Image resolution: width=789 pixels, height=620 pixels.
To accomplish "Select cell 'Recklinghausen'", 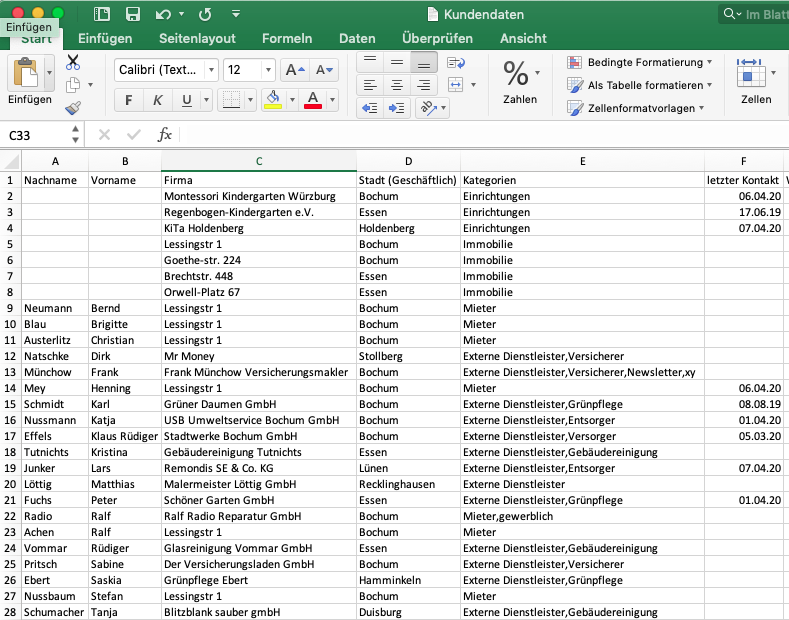I will pos(408,484).
